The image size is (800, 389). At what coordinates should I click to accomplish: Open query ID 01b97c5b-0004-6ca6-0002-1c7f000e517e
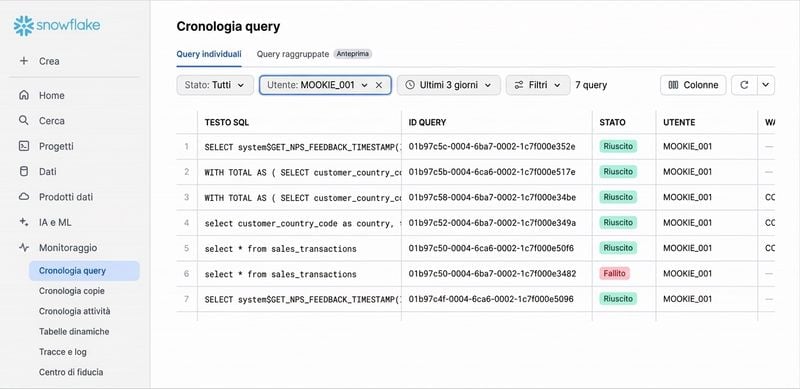click(x=492, y=172)
